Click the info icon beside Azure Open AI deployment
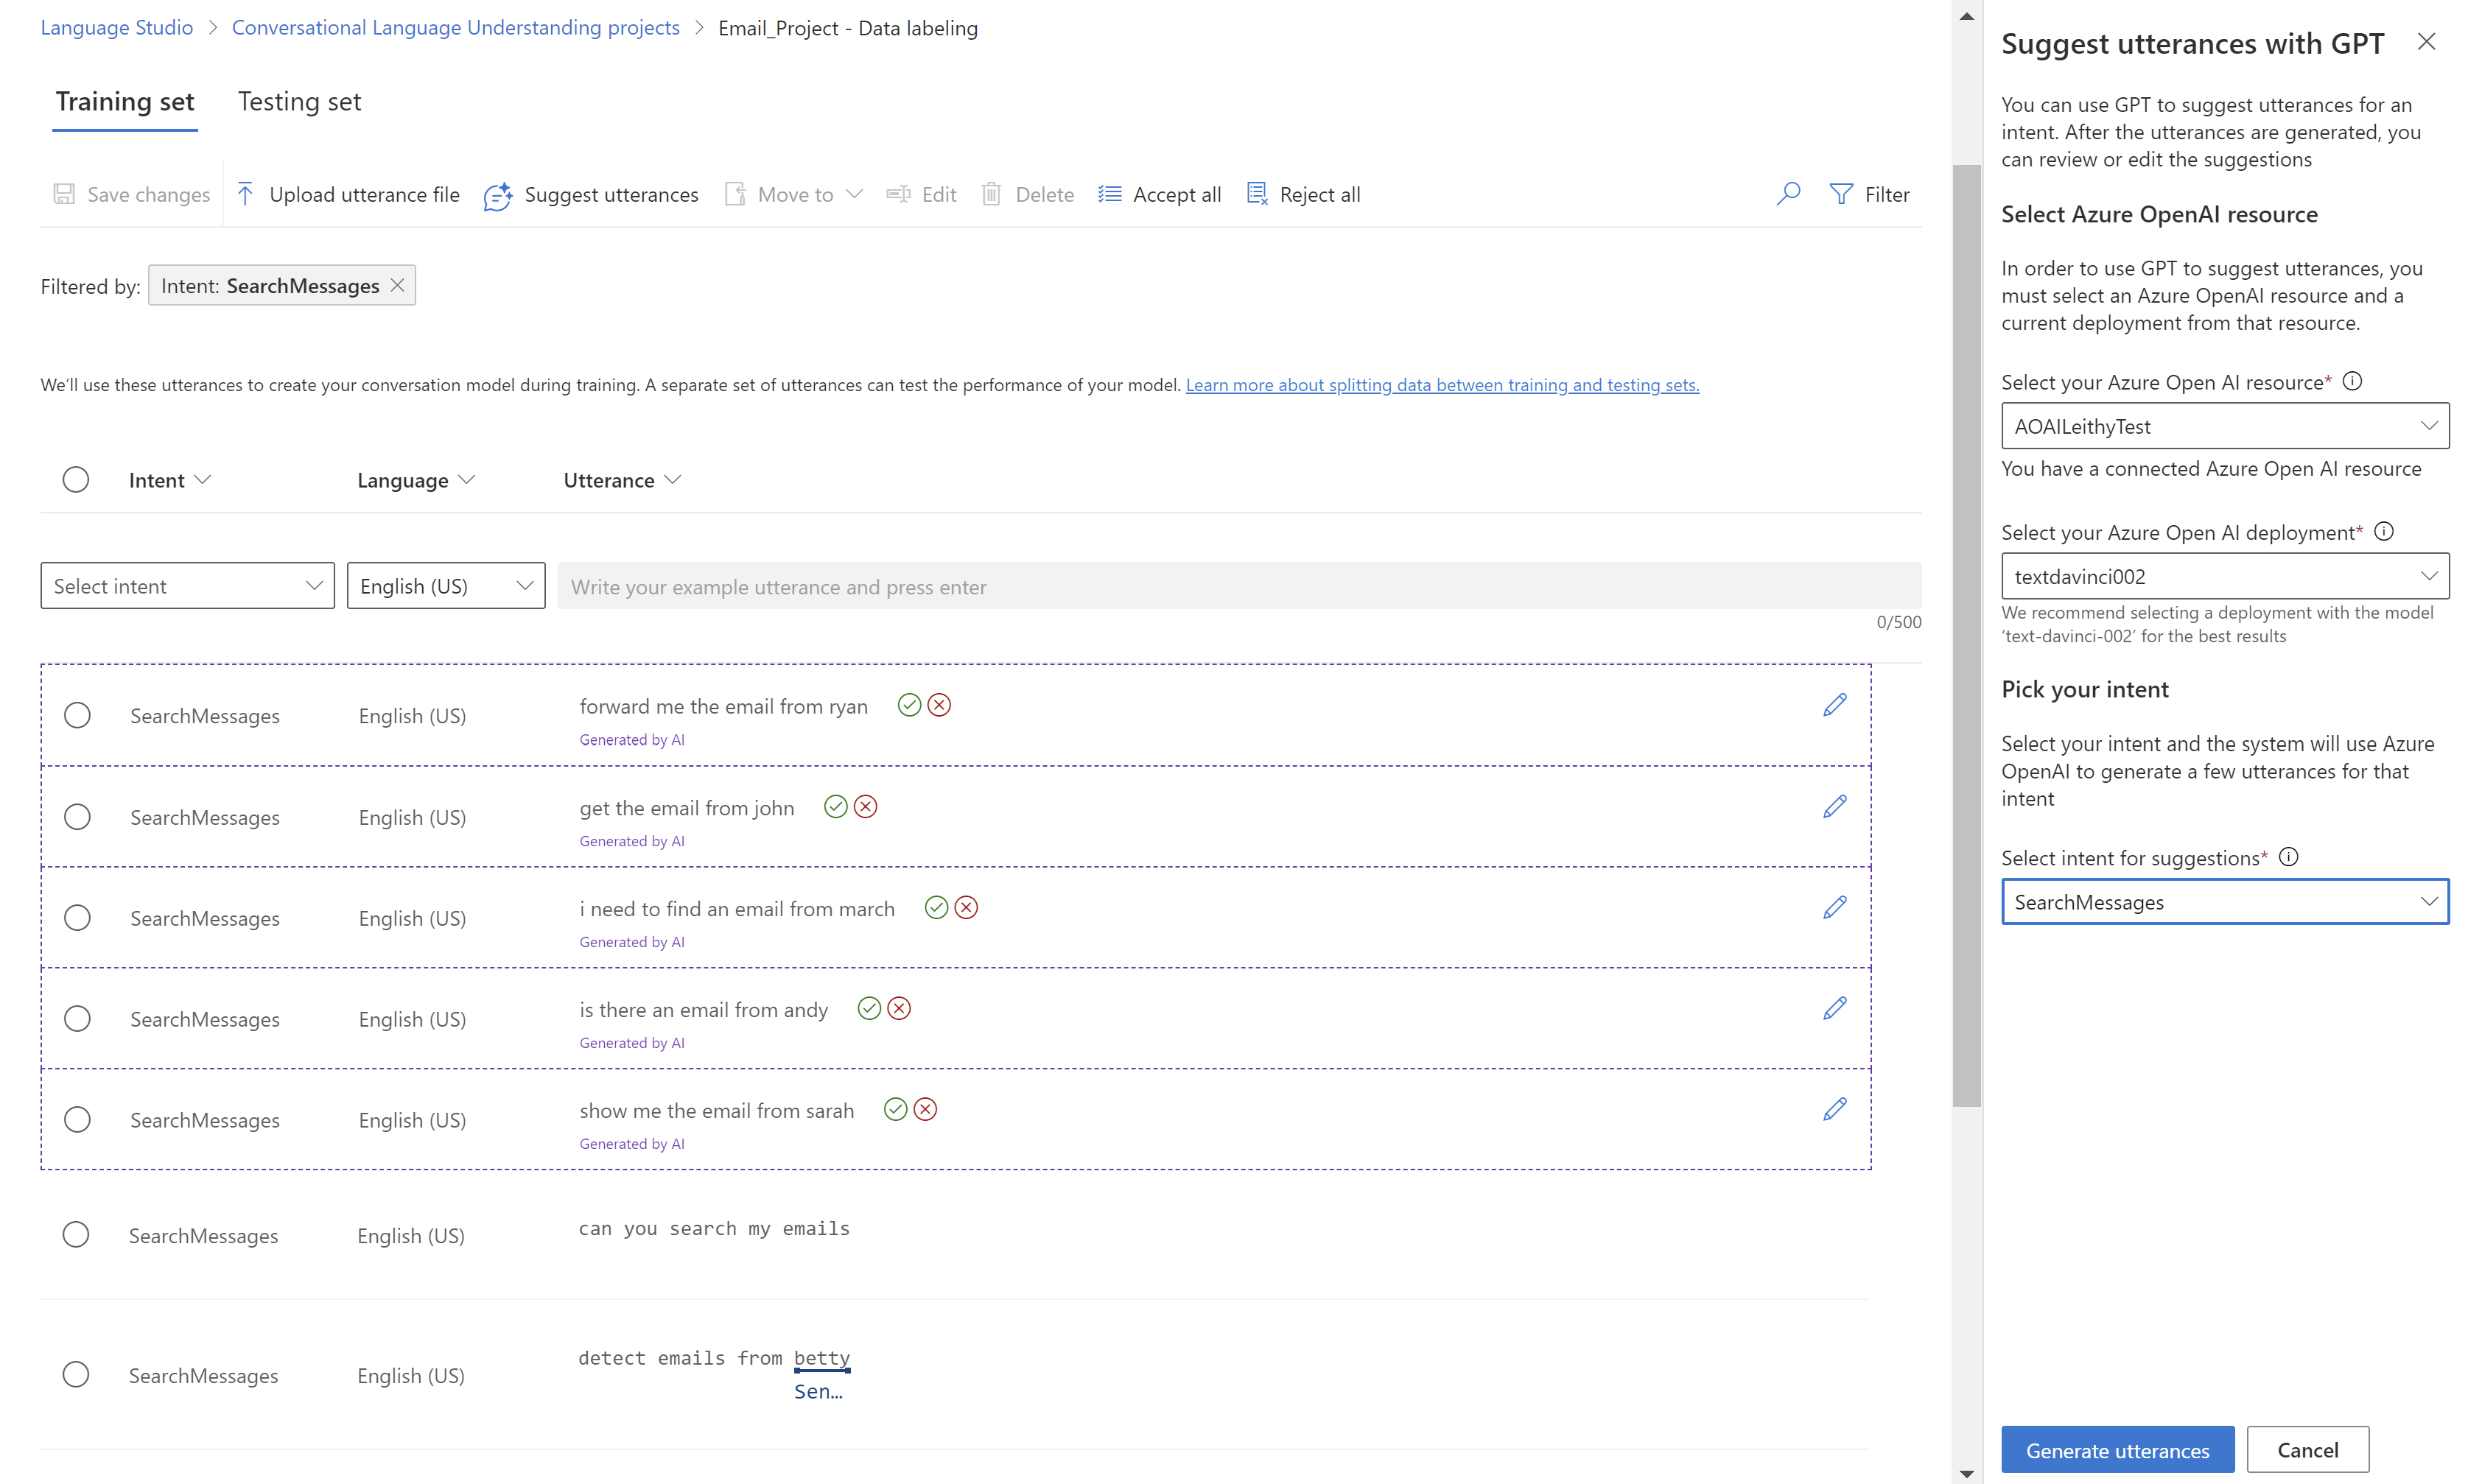The height and width of the screenshot is (1484, 2468). [2384, 532]
